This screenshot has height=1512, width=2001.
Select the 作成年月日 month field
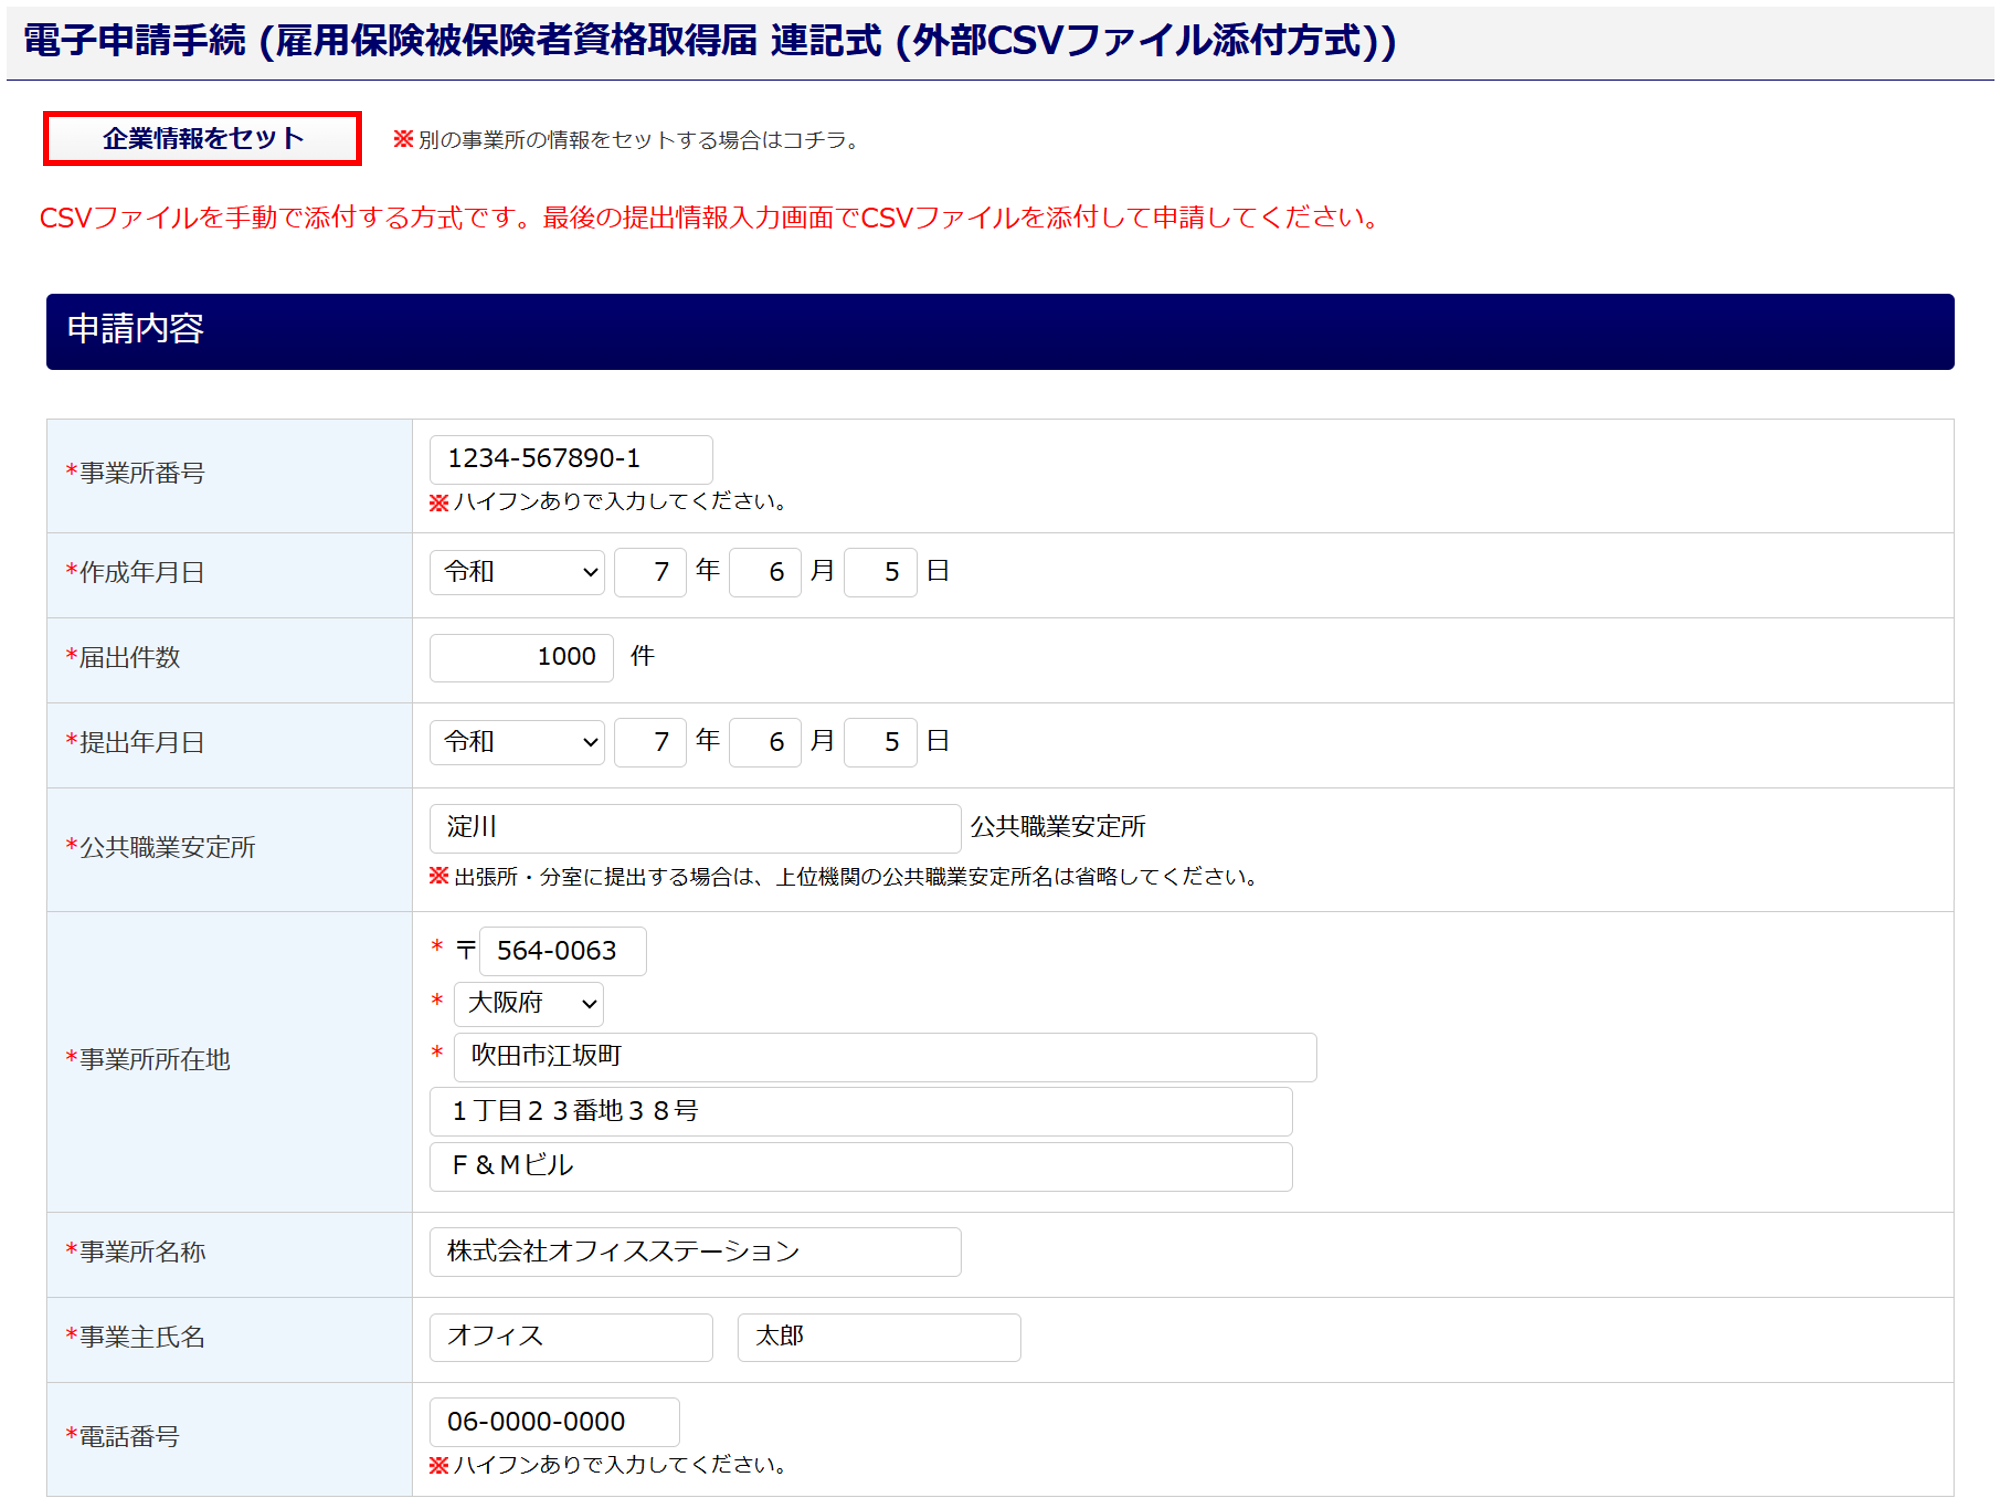point(764,572)
